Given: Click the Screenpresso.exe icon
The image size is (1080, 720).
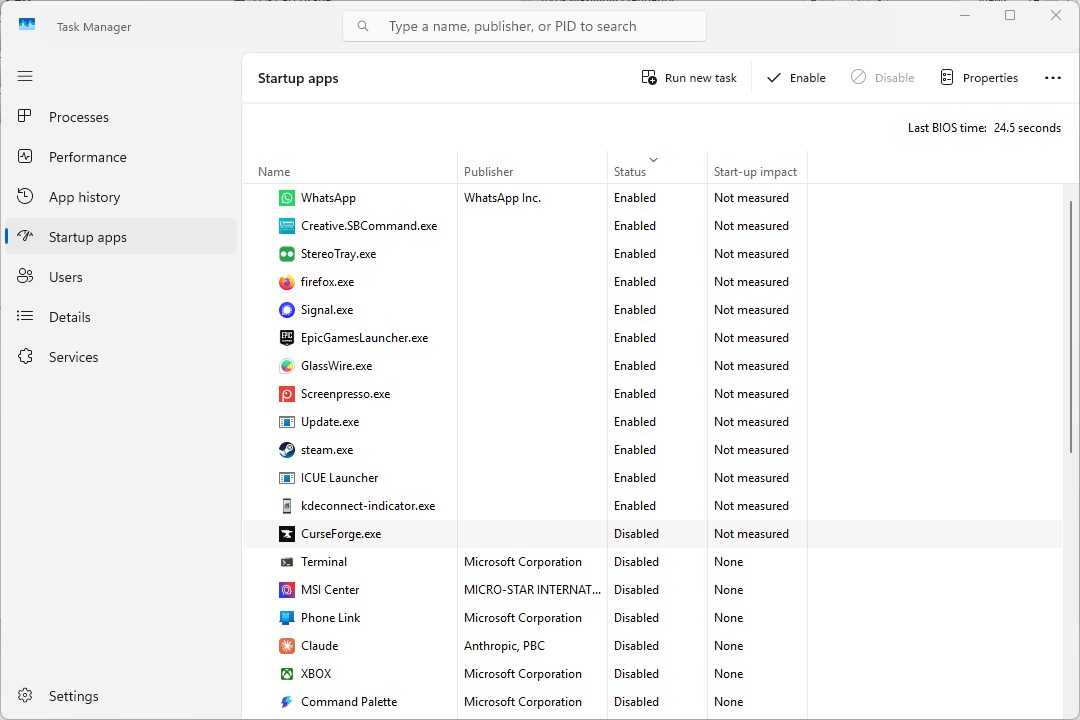Looking at the screenshot, I should (287, 394).
